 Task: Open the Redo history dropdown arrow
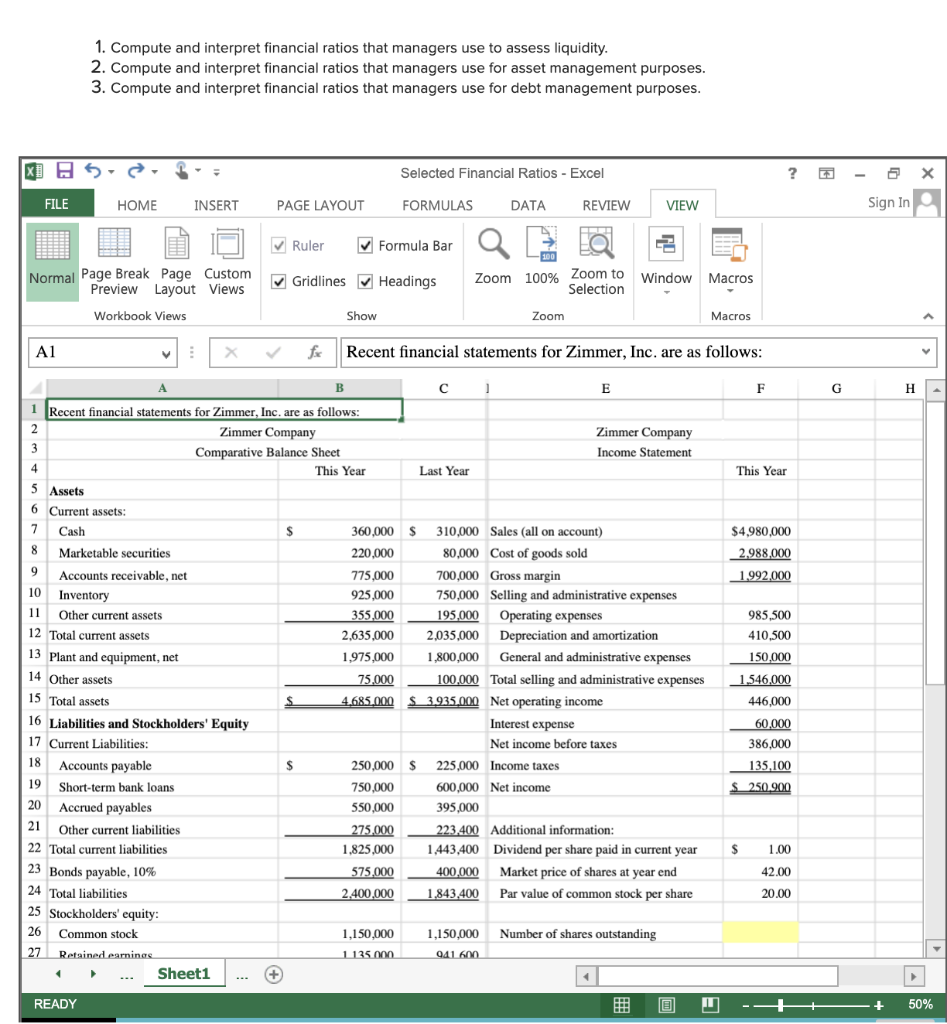pos(154,172)
